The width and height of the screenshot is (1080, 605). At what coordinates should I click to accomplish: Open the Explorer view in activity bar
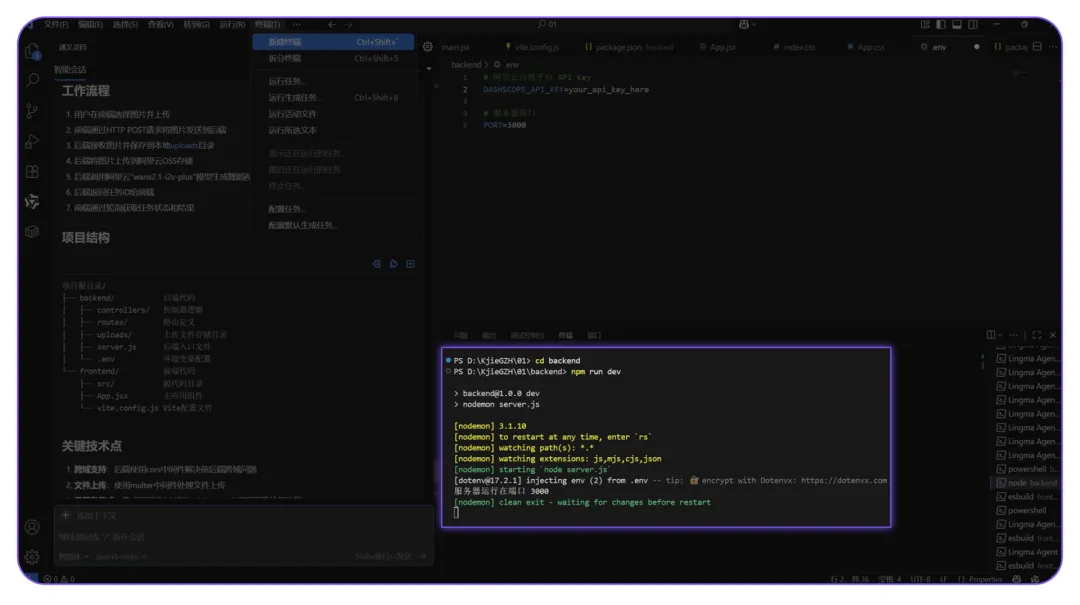tap(32, 51)
